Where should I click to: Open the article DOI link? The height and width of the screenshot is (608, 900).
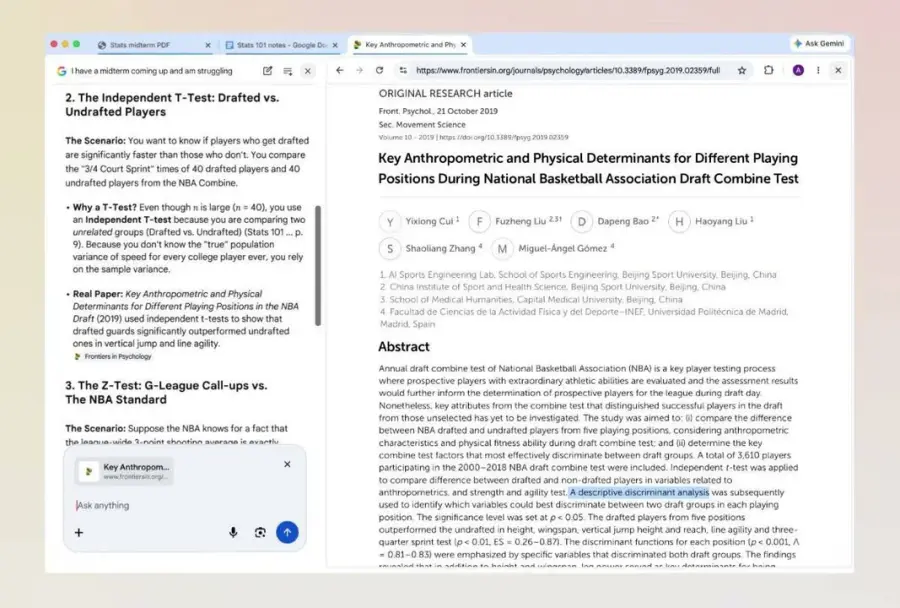[x=504, y=137]
